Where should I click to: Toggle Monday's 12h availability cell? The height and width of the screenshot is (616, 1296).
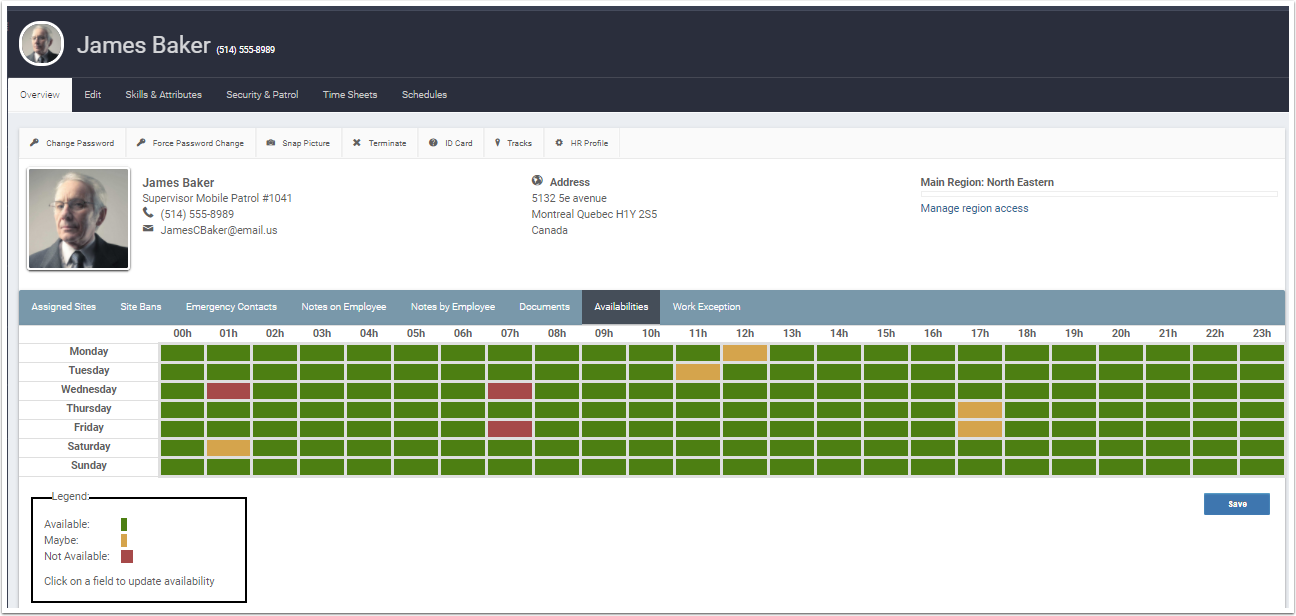pos(745,351)
